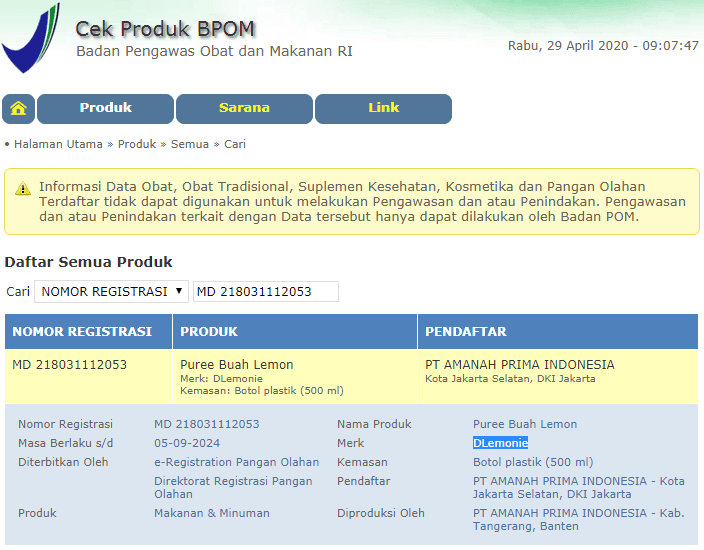Click e-Registration Pangan Olahan value
This screenshot has width=704, height=550.
(x=237, y=462)
